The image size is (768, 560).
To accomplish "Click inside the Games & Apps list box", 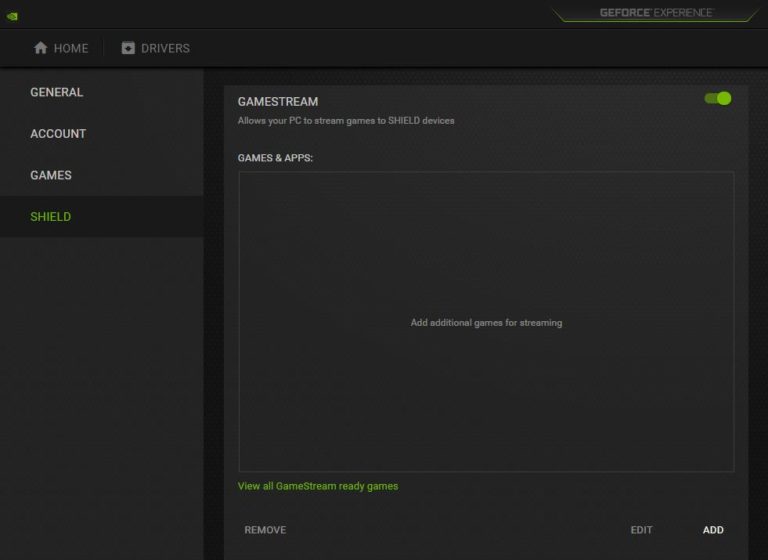I will 486,321.
